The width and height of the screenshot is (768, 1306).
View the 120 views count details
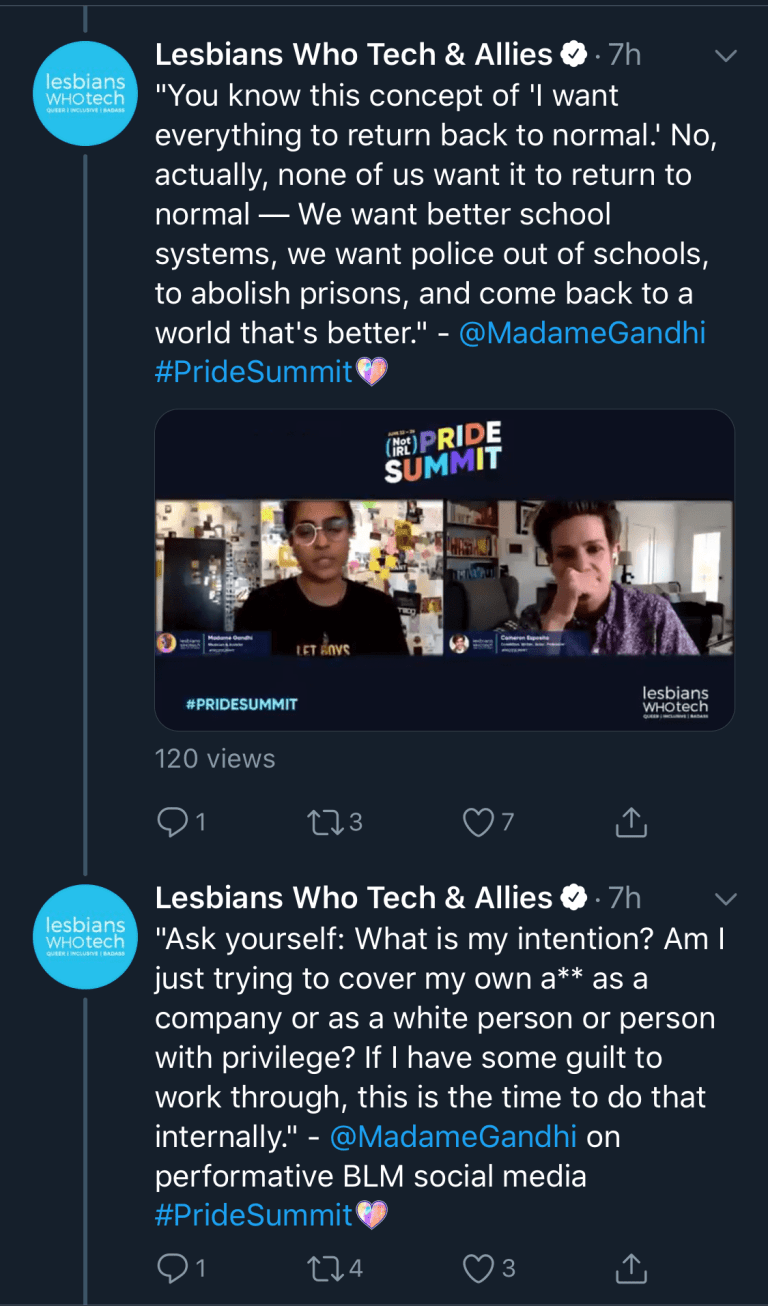pos(214,759)
